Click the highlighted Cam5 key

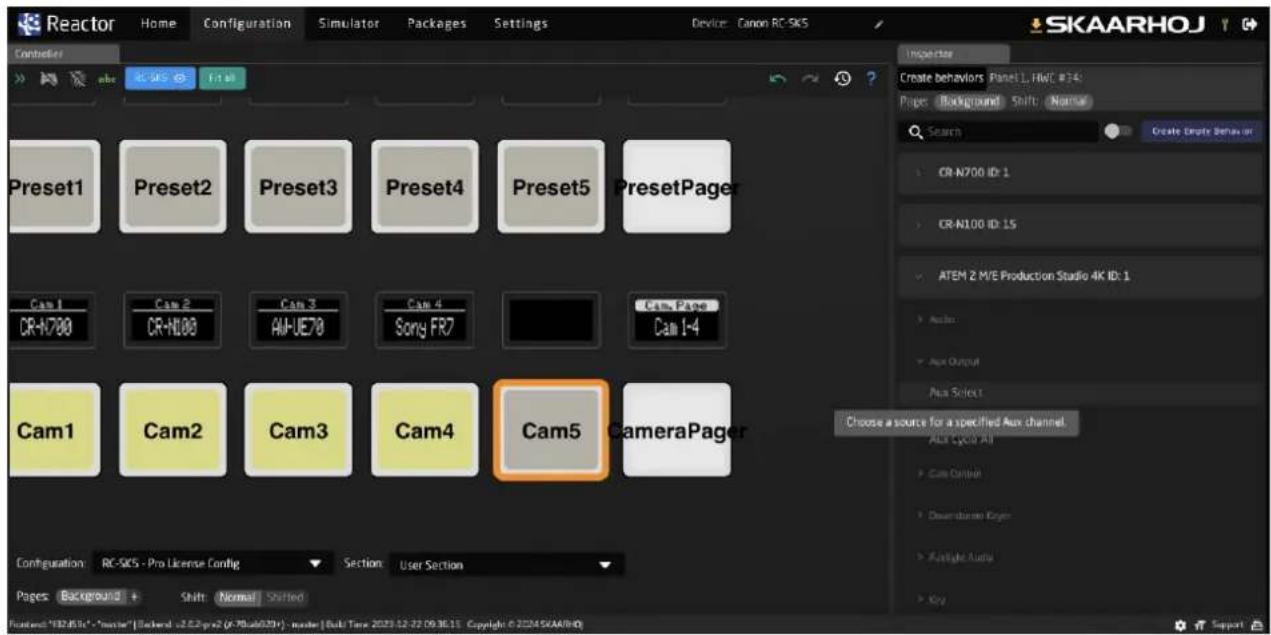(x=551, y=430)
